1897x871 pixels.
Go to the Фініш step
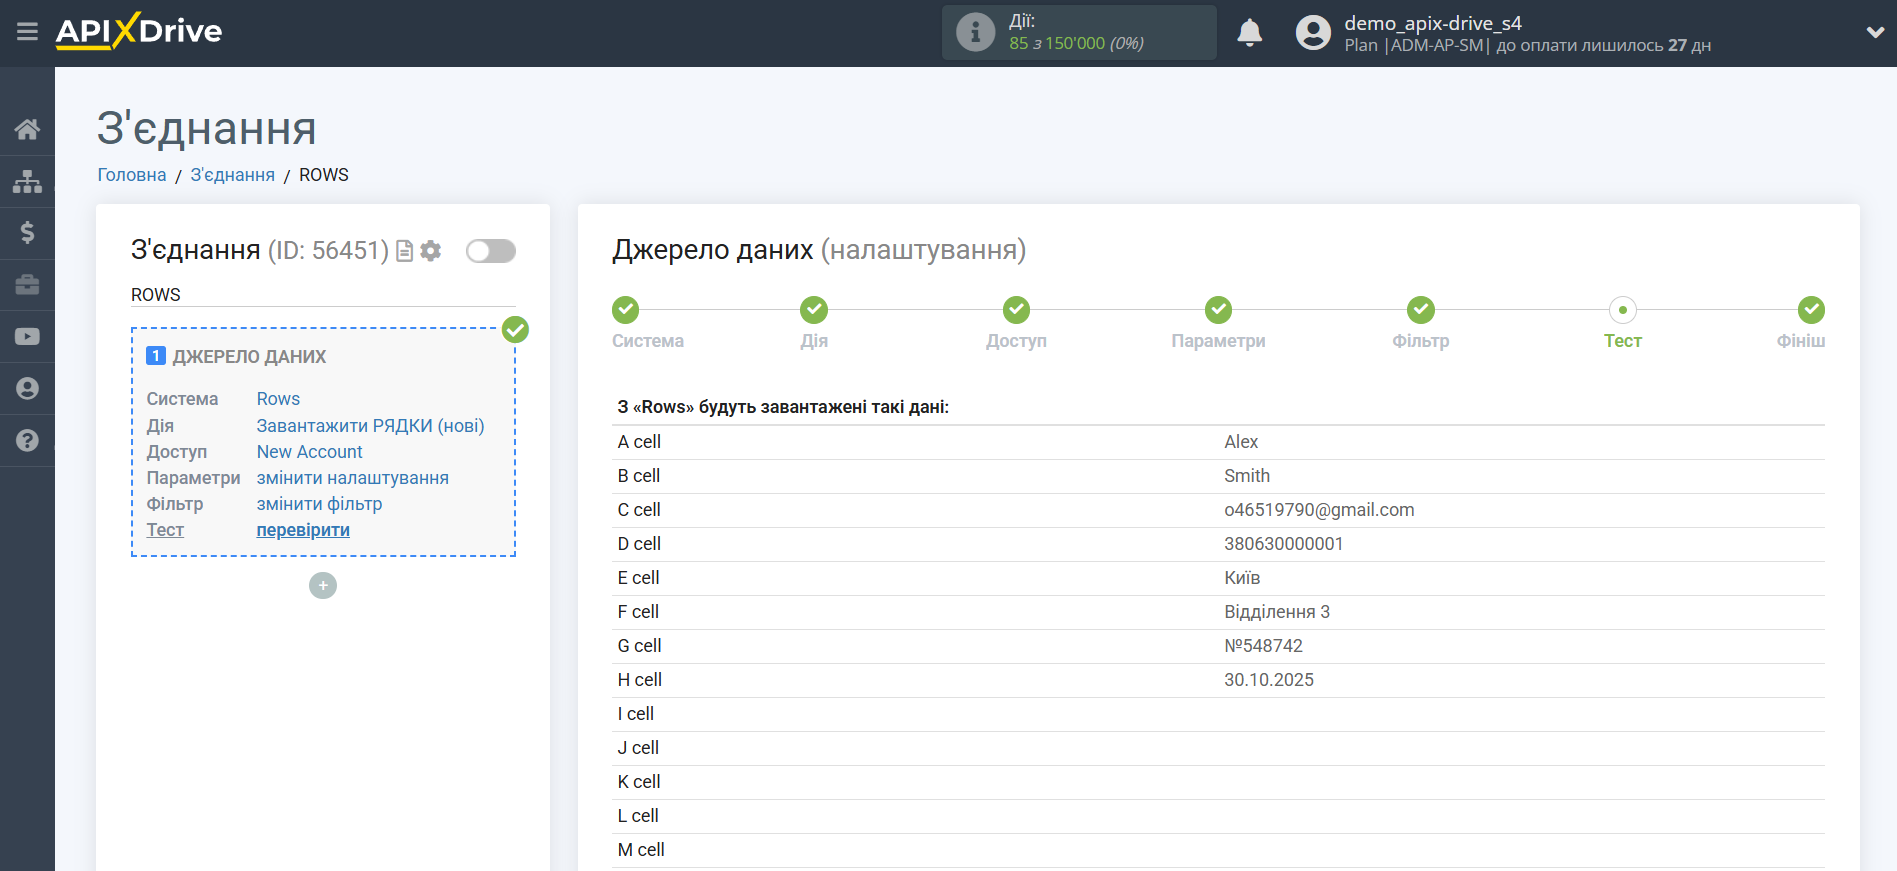coord(1810,311)
